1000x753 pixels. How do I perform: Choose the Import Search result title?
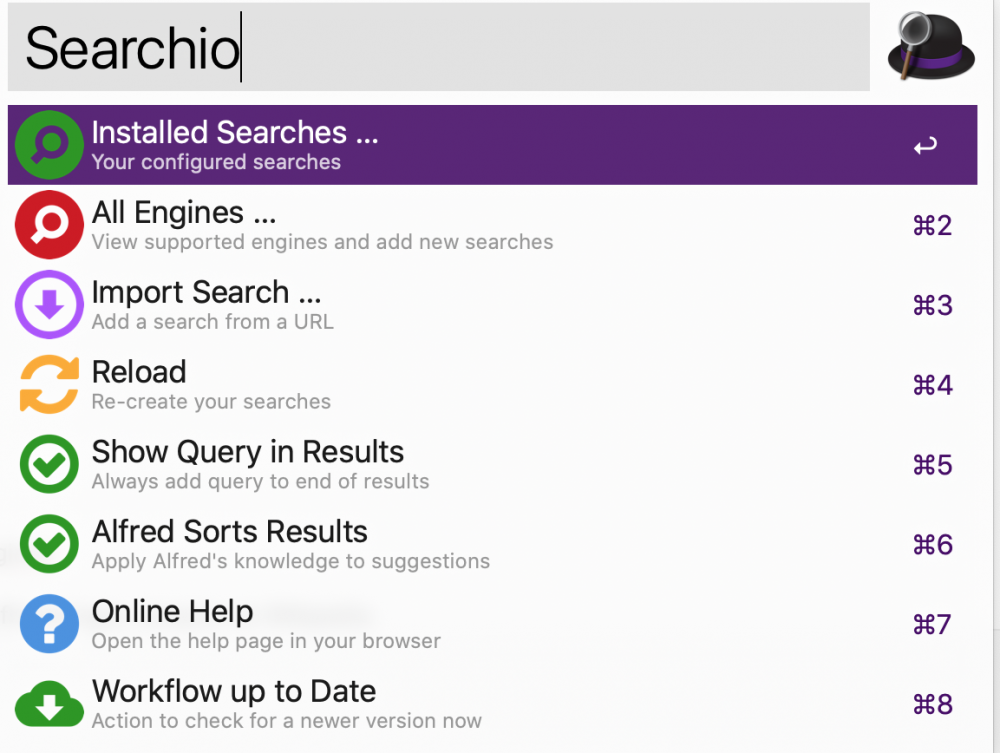[204, 293]
